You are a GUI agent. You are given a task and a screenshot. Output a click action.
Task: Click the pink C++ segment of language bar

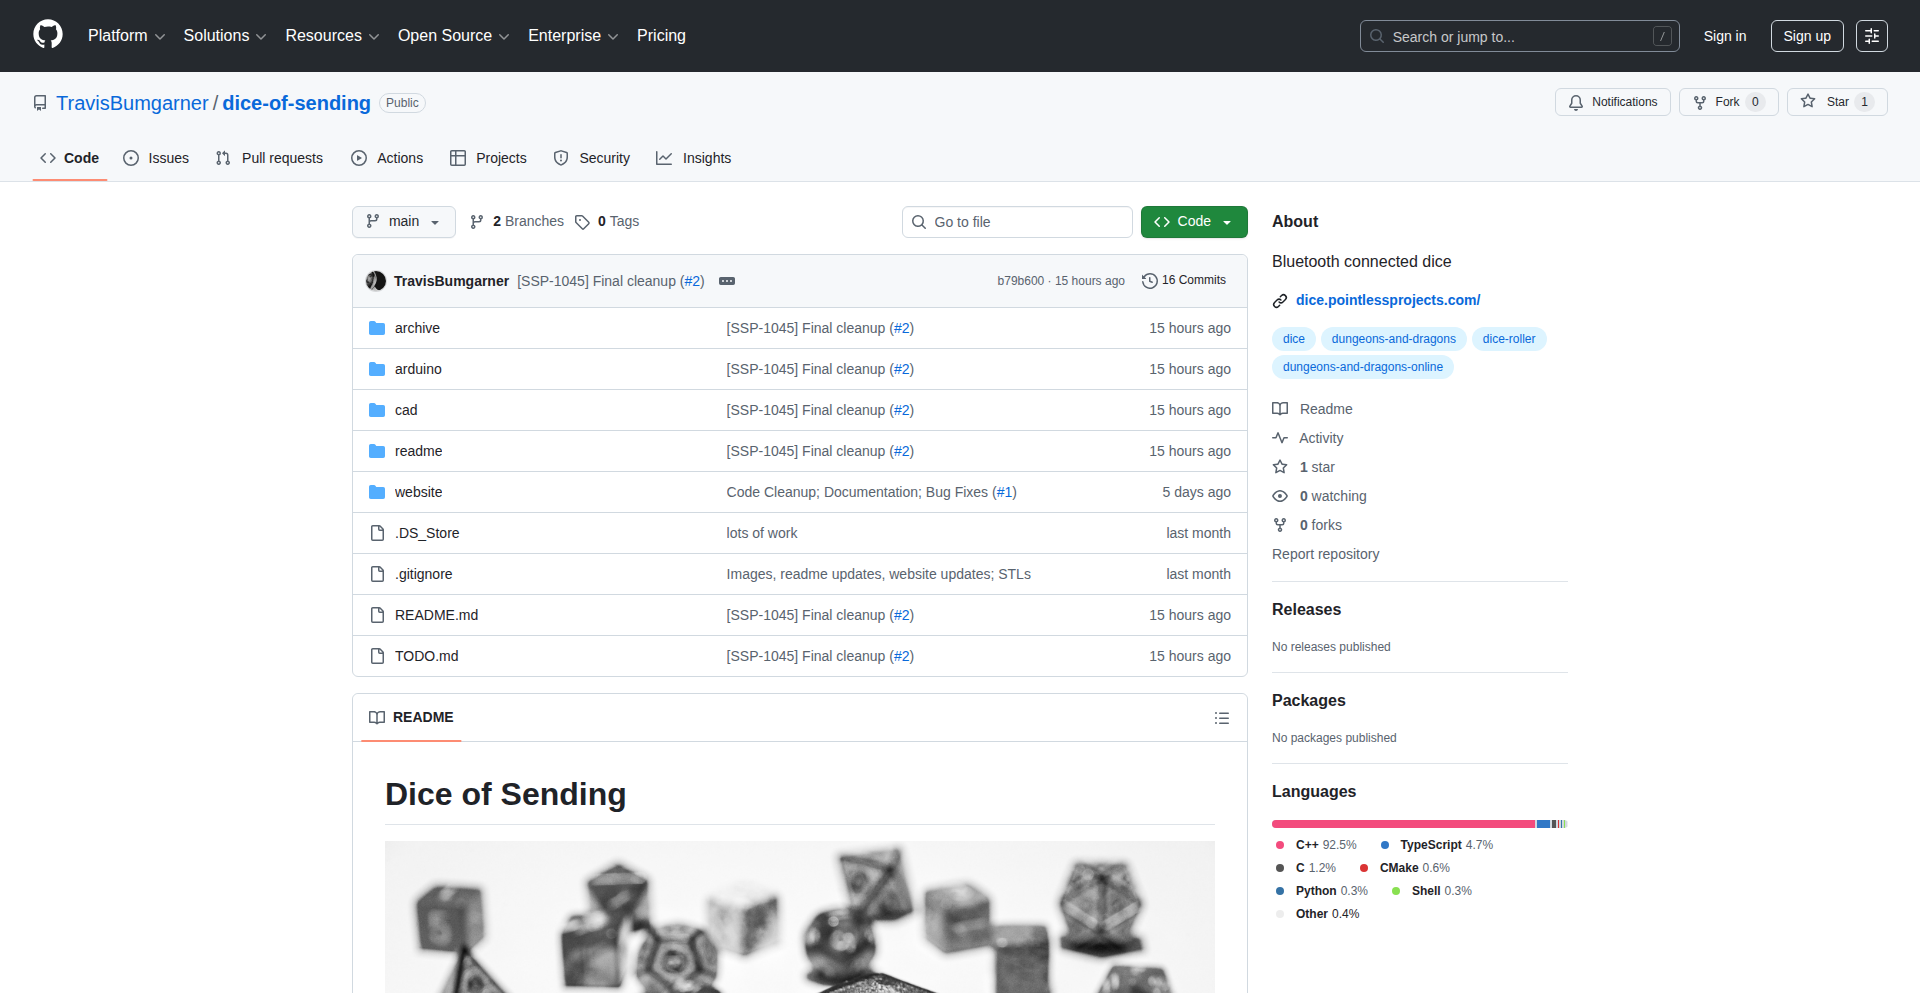(1403, 824)
